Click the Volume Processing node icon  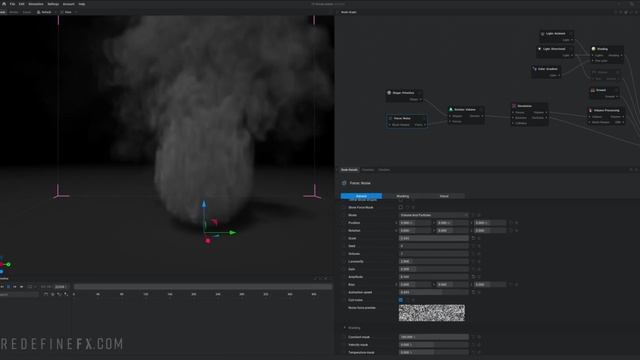(590, 110)
